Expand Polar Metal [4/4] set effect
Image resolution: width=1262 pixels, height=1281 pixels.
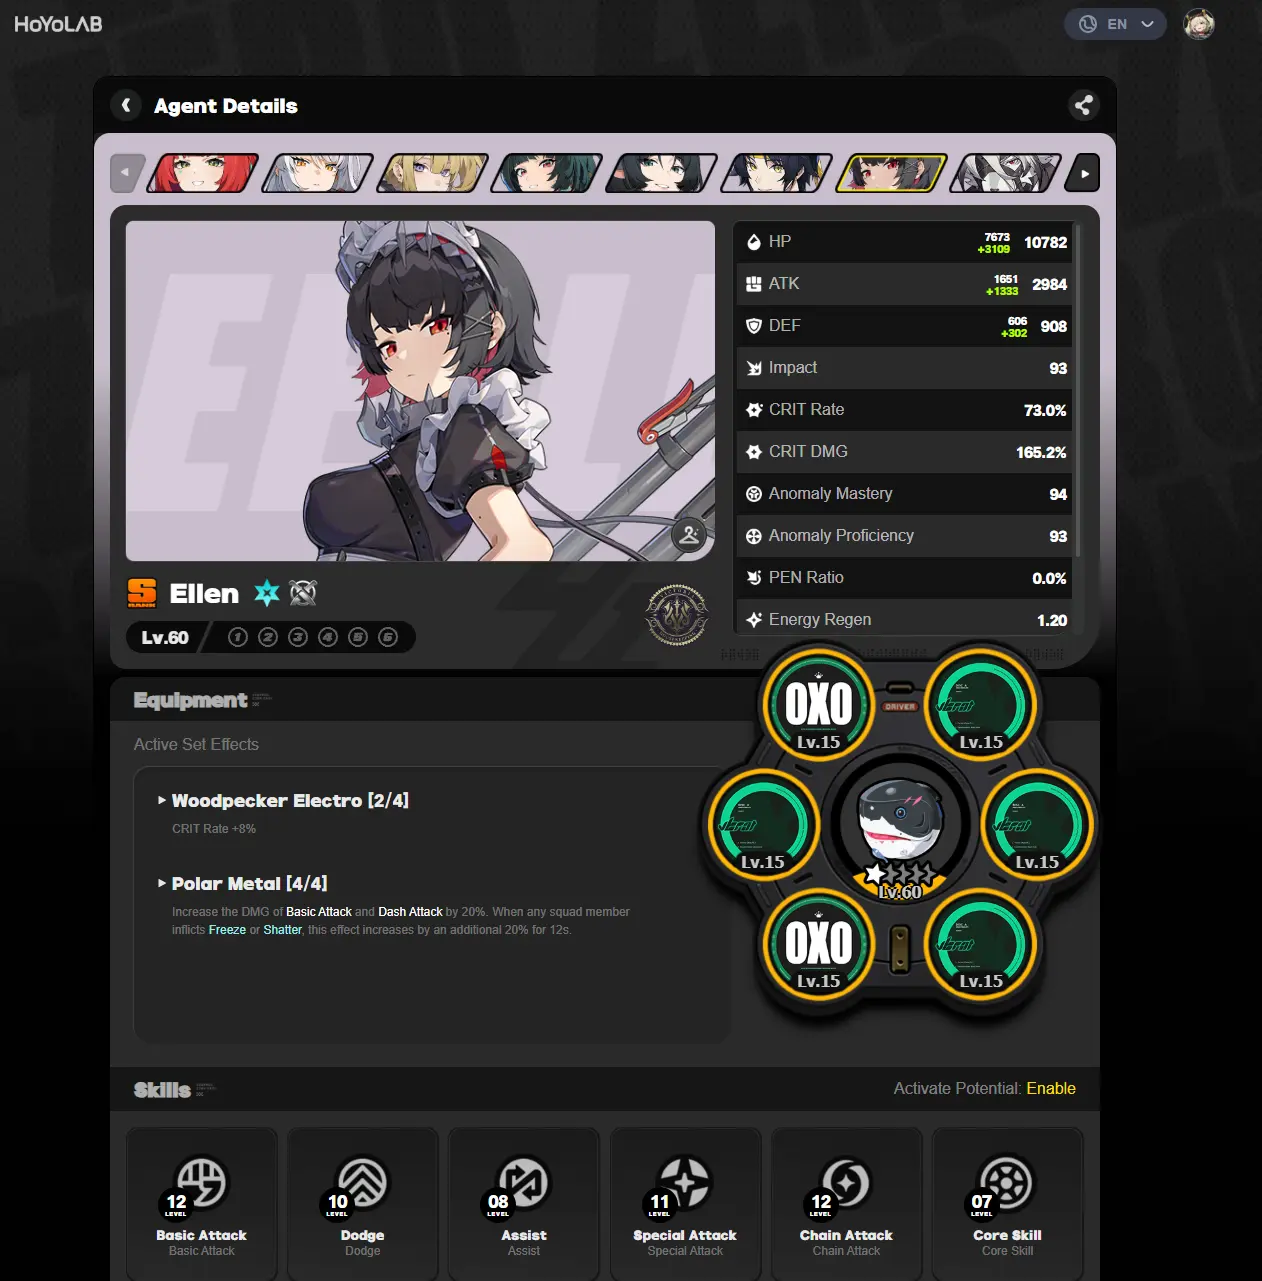pyautogui.click(x=243, y=883)
